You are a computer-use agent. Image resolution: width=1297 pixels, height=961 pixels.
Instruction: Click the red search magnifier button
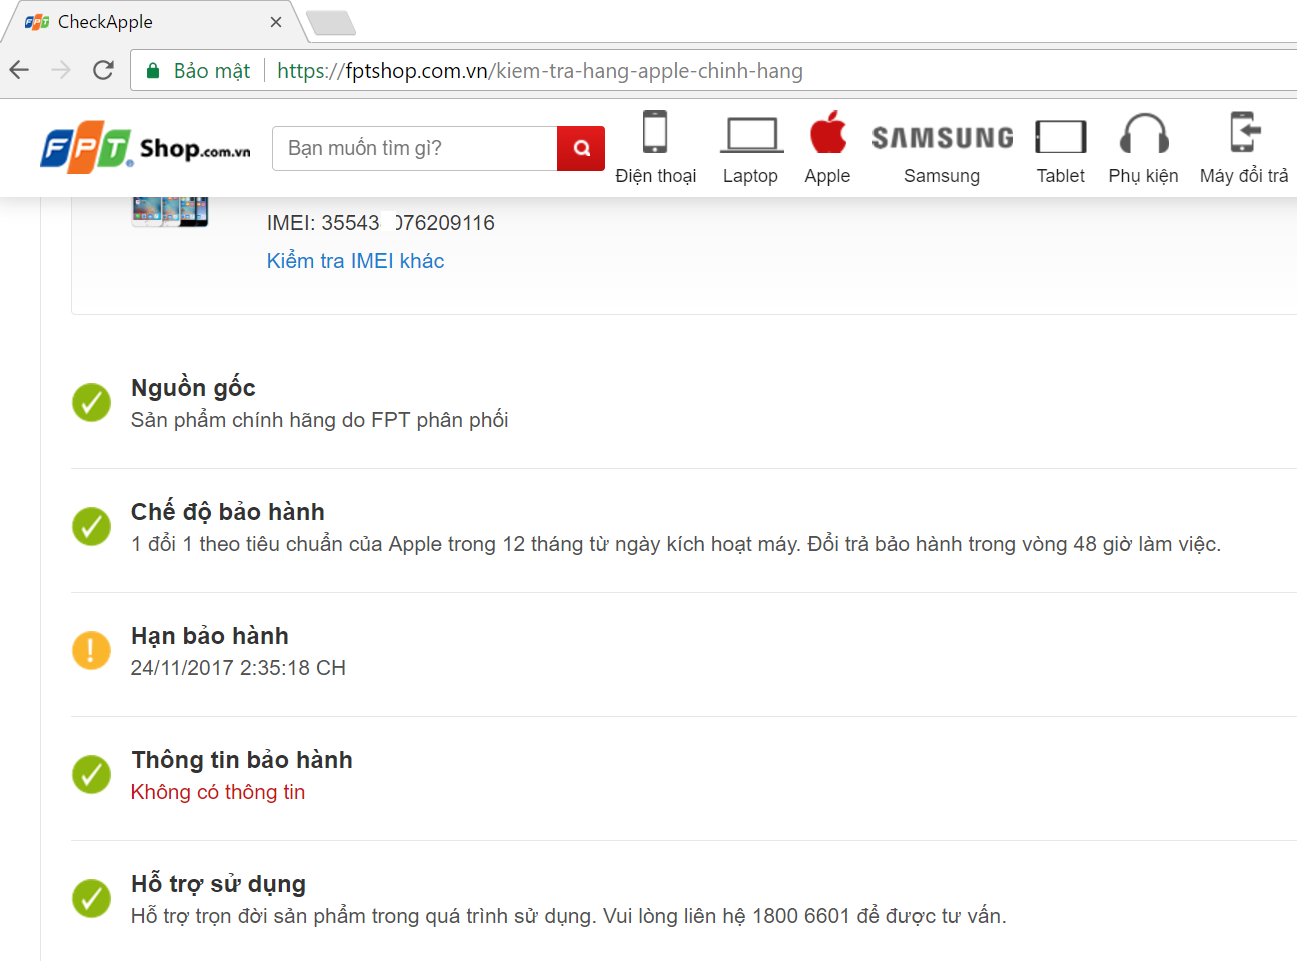581,148
